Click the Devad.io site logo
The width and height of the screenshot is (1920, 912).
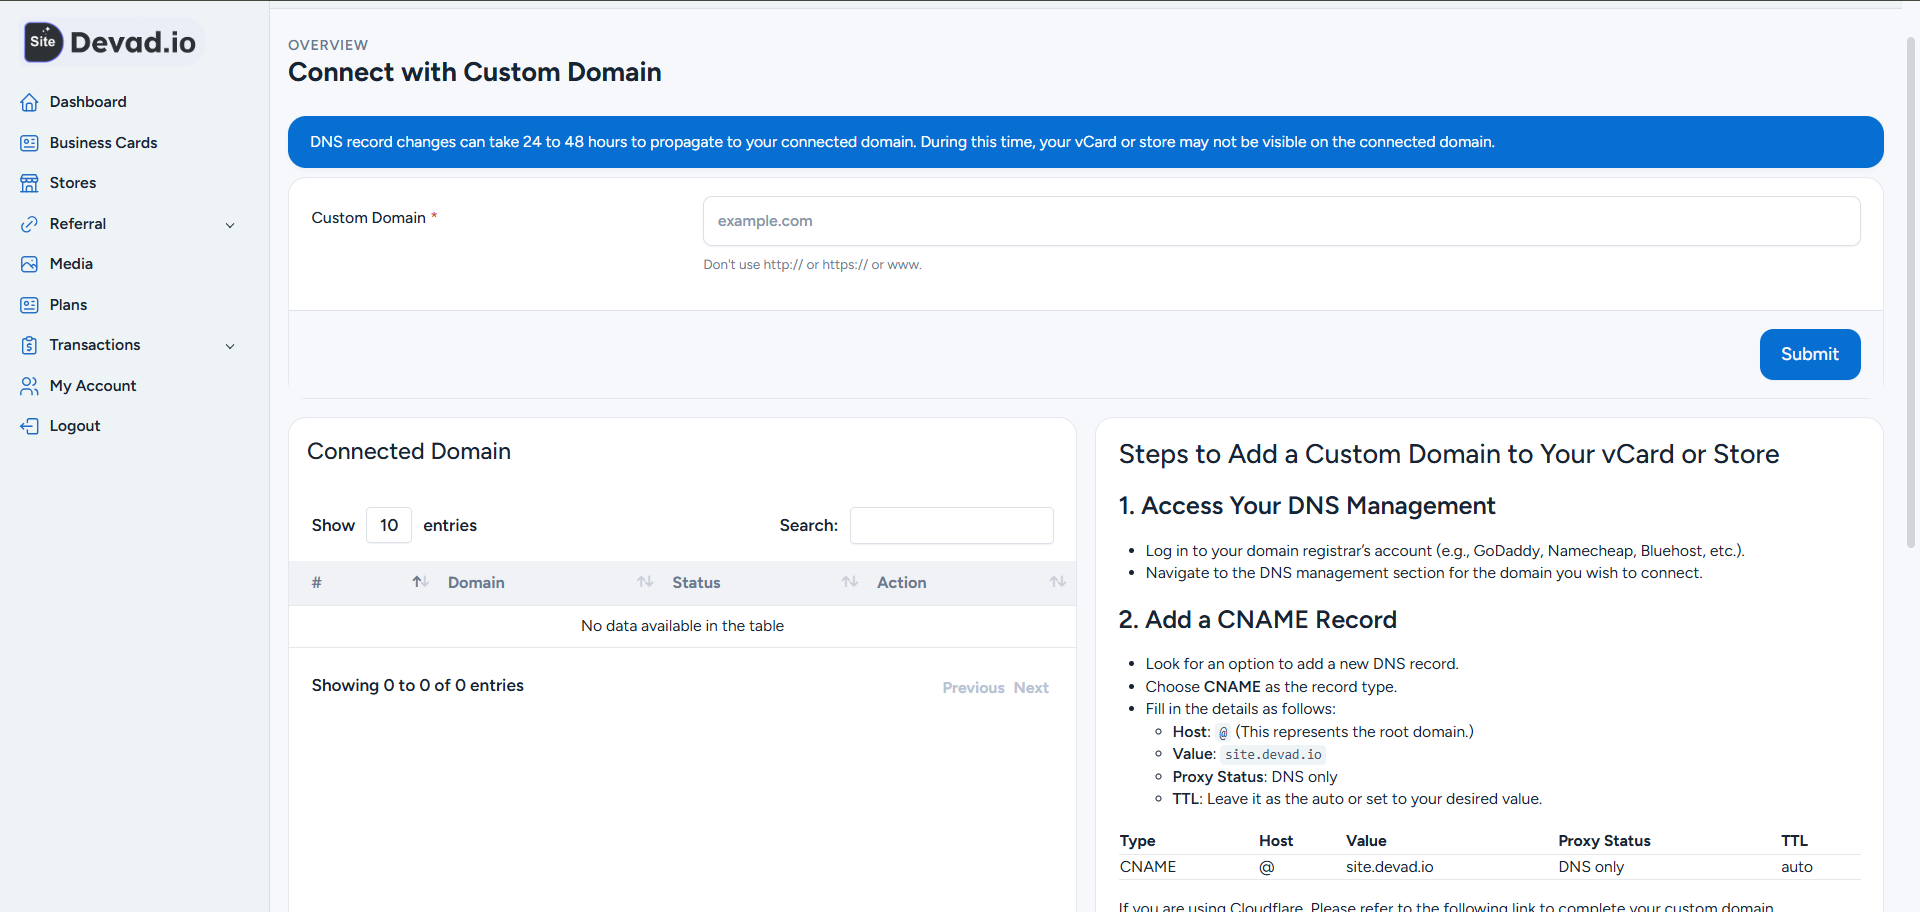coord(110,41)
